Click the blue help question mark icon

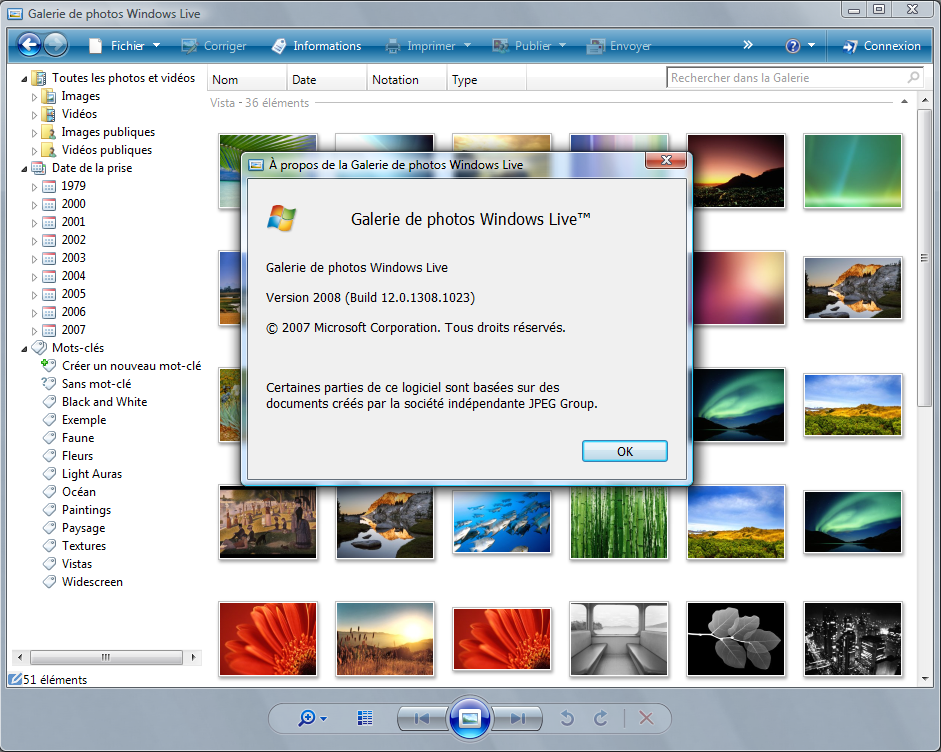(793, 46)
